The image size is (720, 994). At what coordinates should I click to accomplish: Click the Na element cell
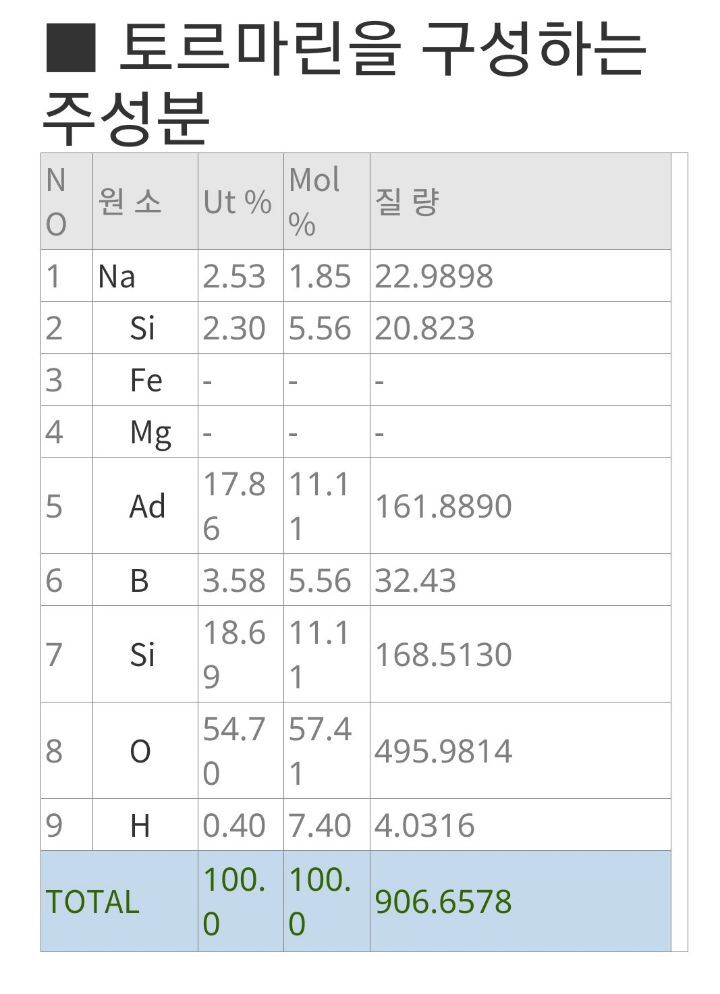click(117, 276)
